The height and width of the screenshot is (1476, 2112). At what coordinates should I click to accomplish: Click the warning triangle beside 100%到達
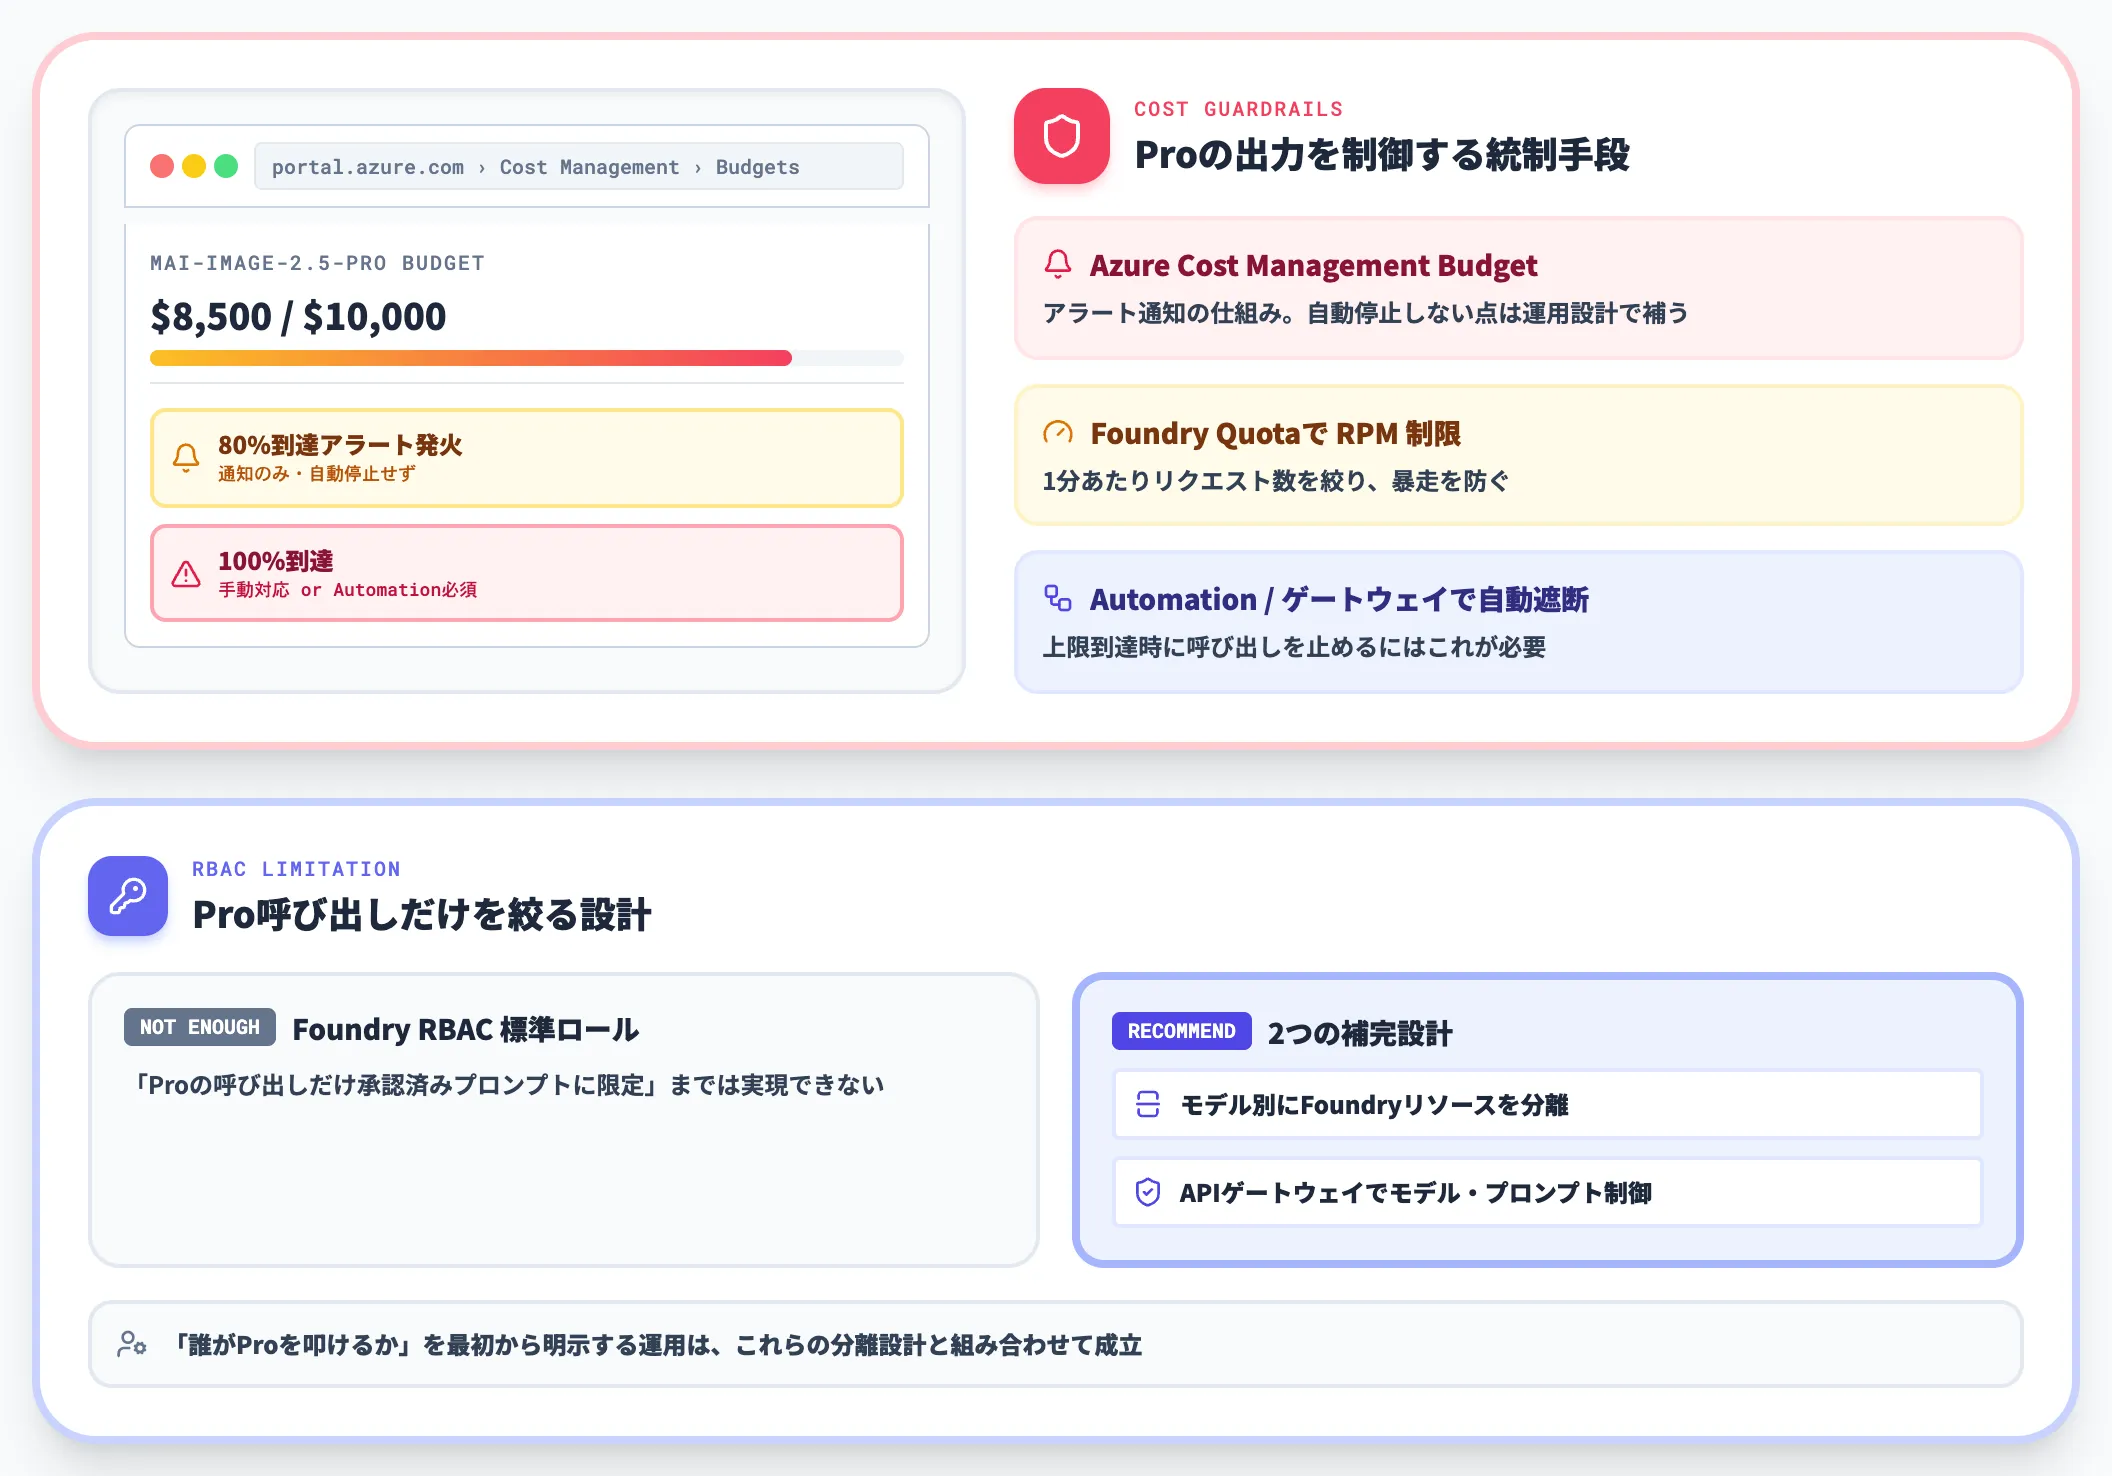(186, 574)
